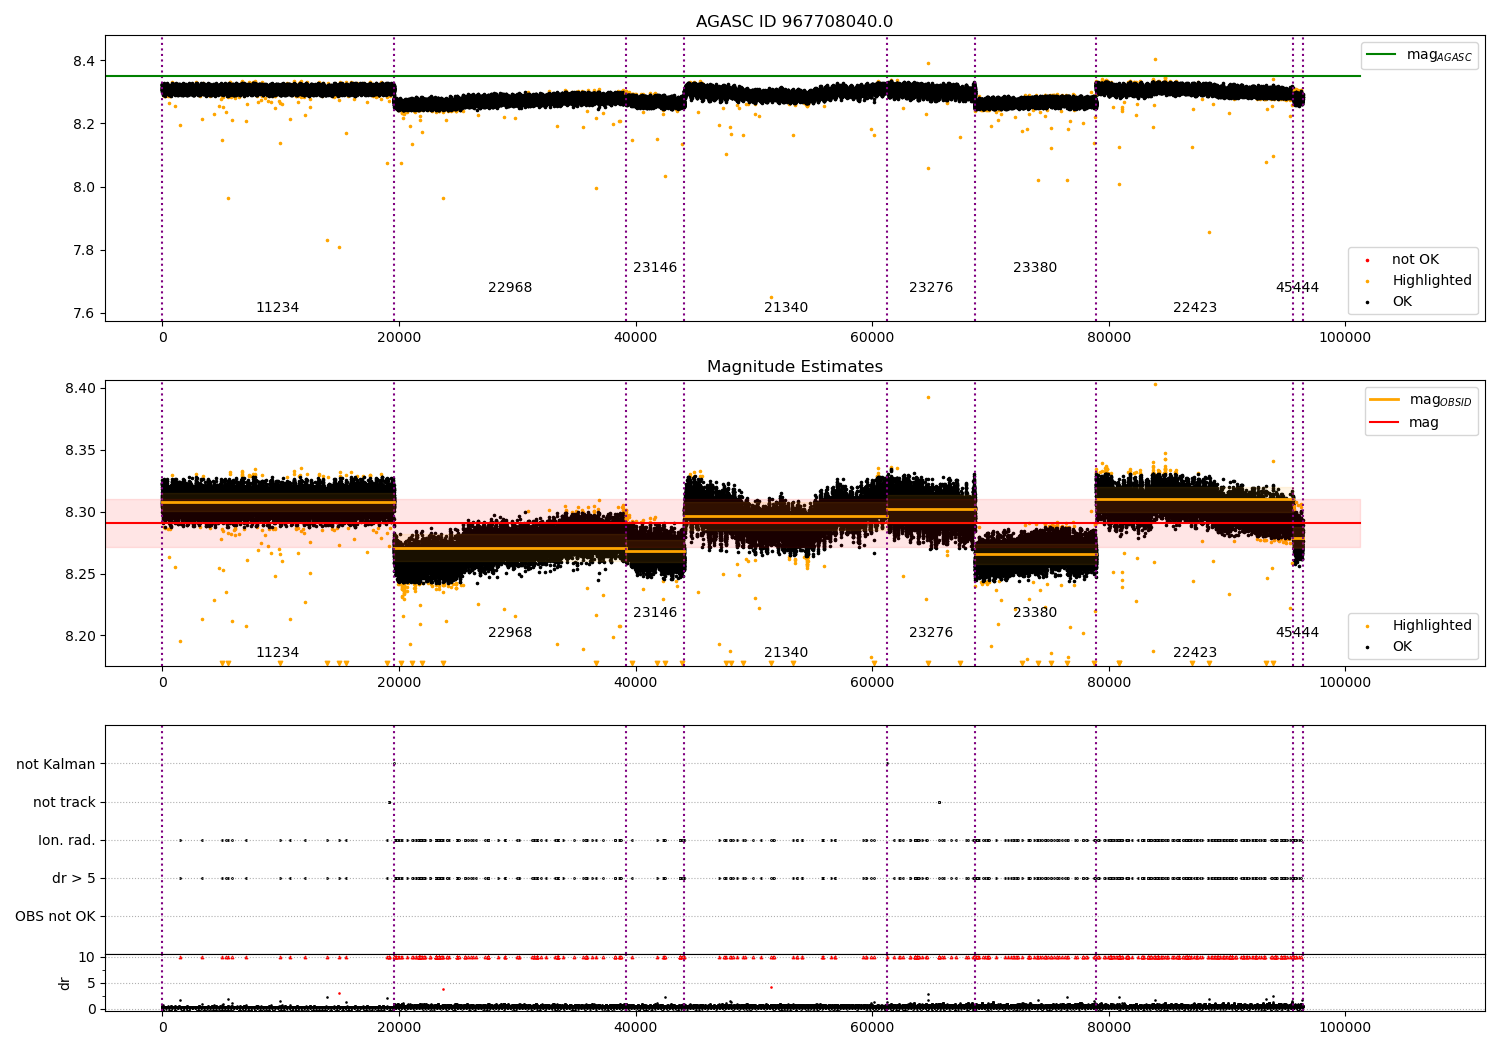Click 'not OK' legend entry in top plot
The image size is (1500, 1050).
click(1415, 260)
